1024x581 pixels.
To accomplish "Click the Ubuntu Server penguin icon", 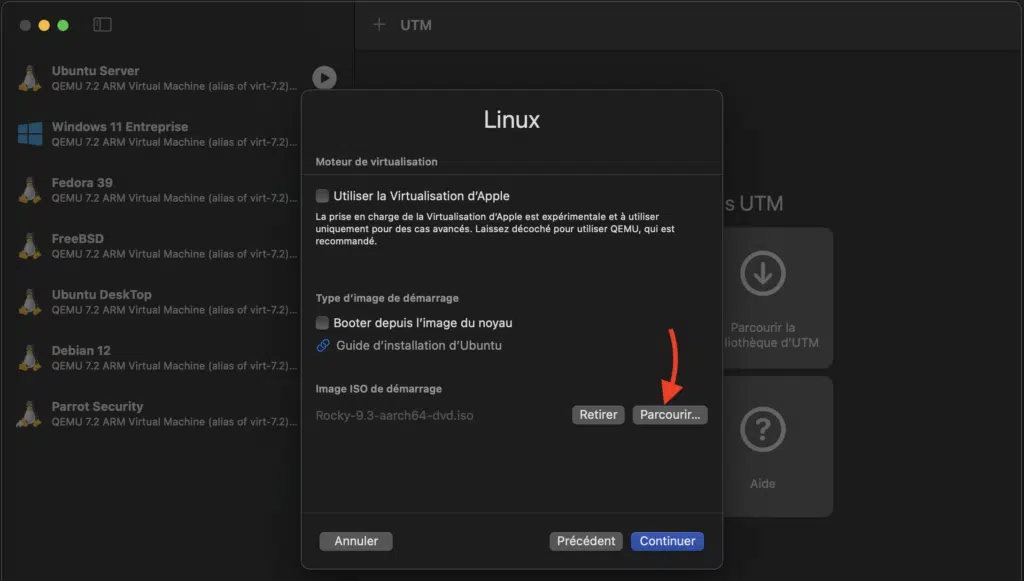I will (29, 78).
